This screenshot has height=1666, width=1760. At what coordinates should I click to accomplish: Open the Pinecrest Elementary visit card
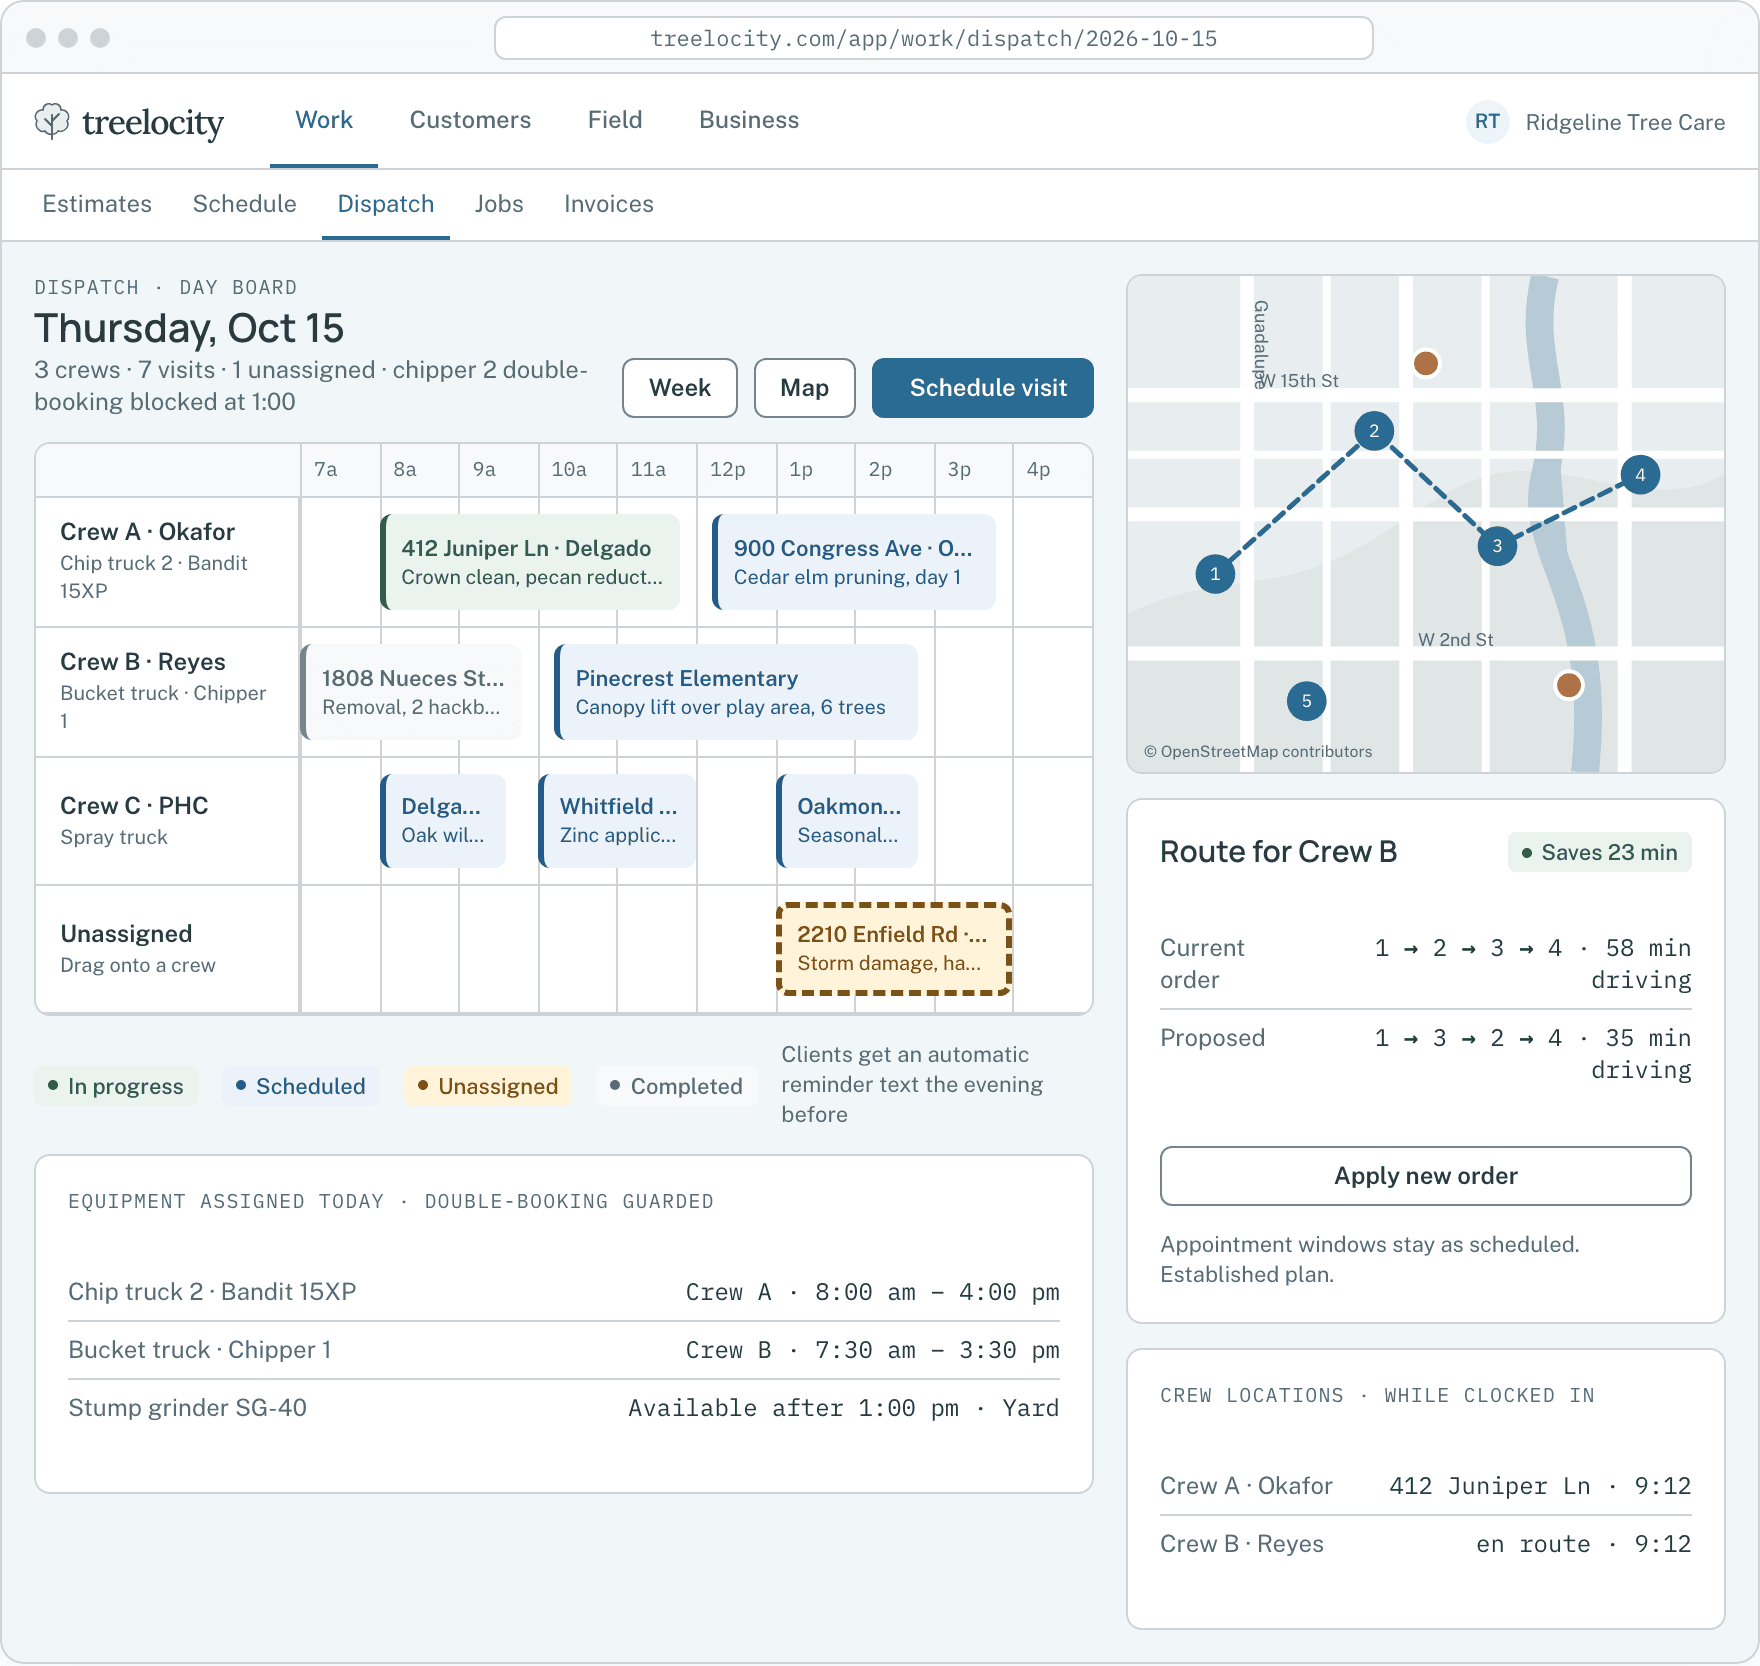point(736,692)
